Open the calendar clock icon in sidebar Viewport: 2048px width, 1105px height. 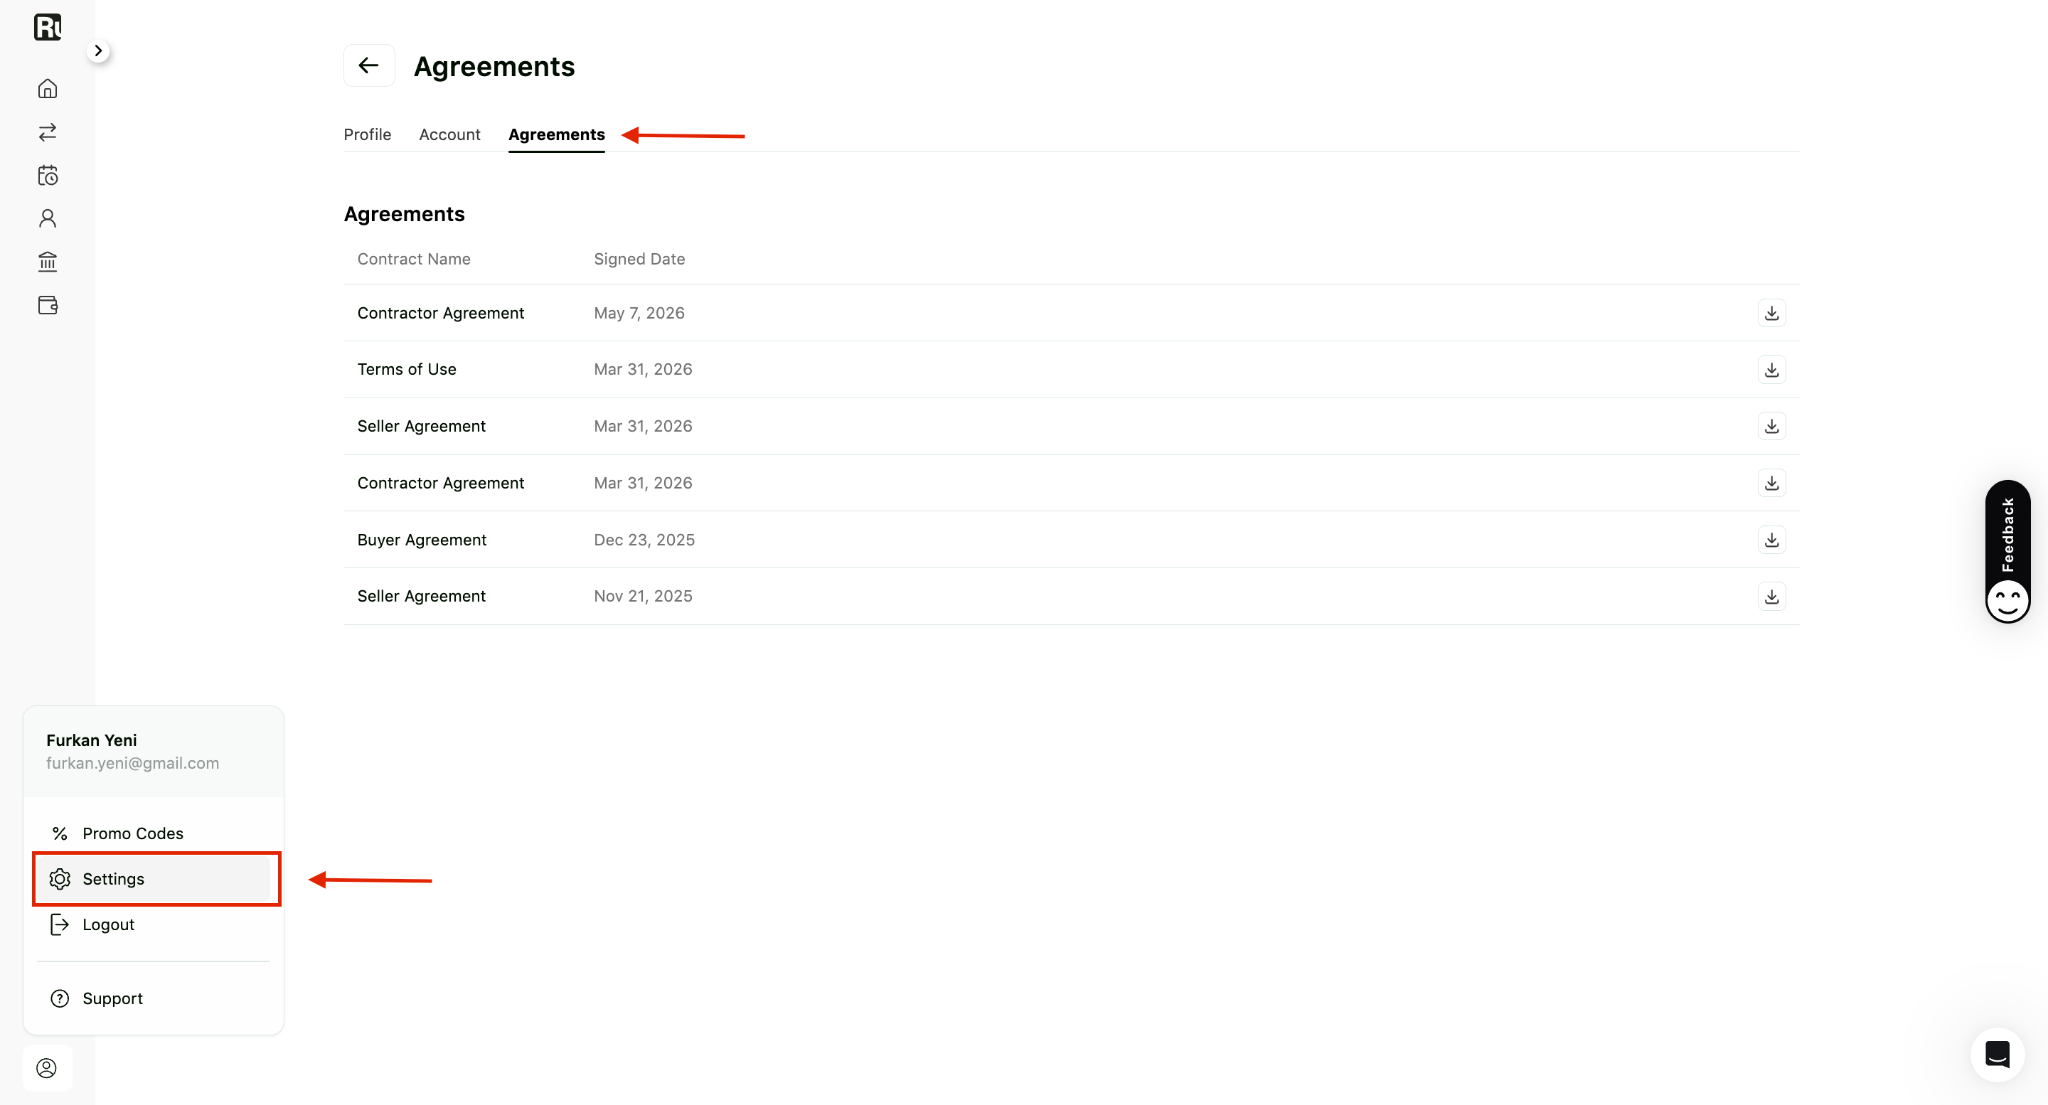tap(47, 176)
